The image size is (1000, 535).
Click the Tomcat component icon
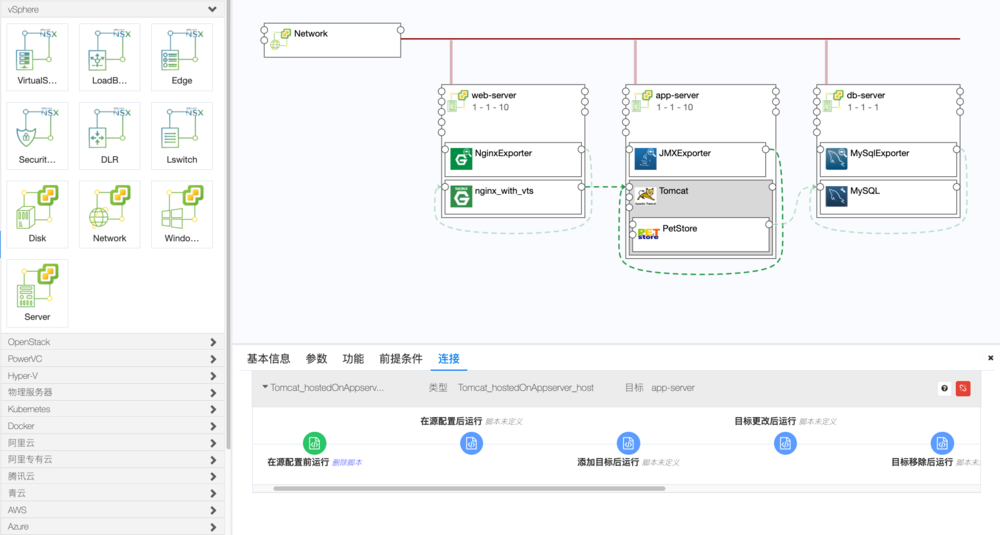645,196
